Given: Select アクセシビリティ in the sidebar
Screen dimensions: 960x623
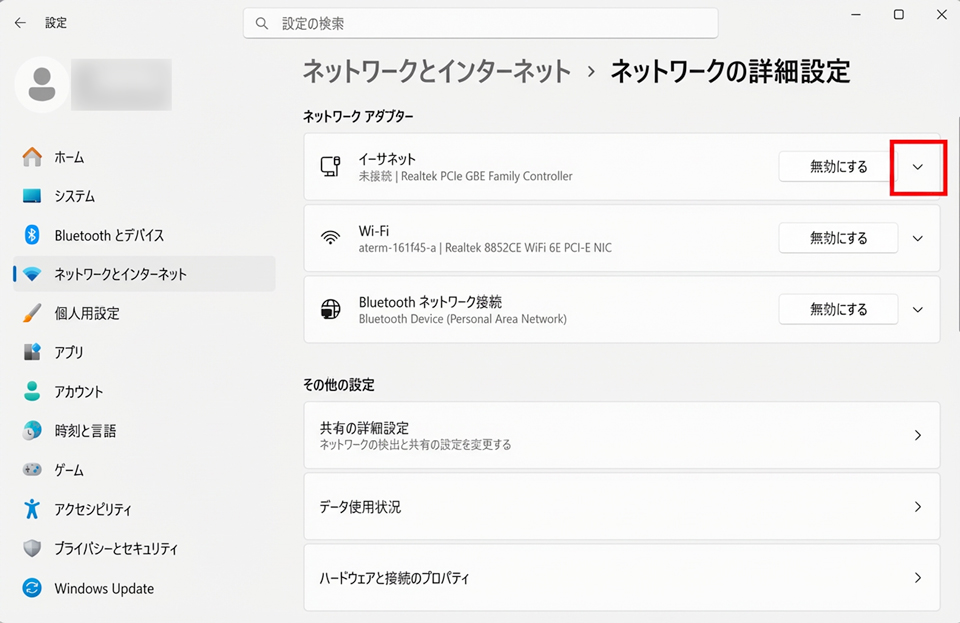Looking at the screenshot, I should pos(92,509).
